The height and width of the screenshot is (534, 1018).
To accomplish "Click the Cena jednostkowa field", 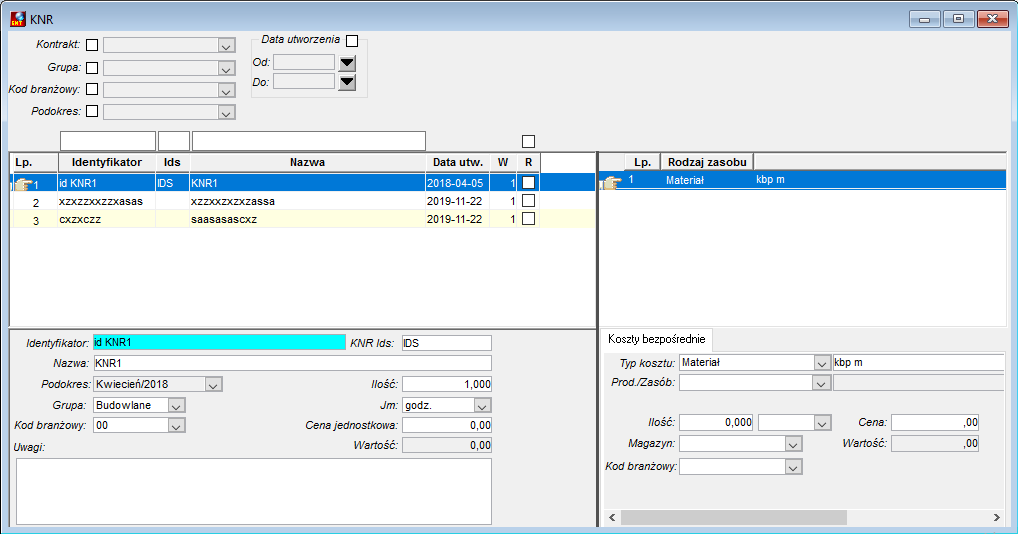I will 447,425.
